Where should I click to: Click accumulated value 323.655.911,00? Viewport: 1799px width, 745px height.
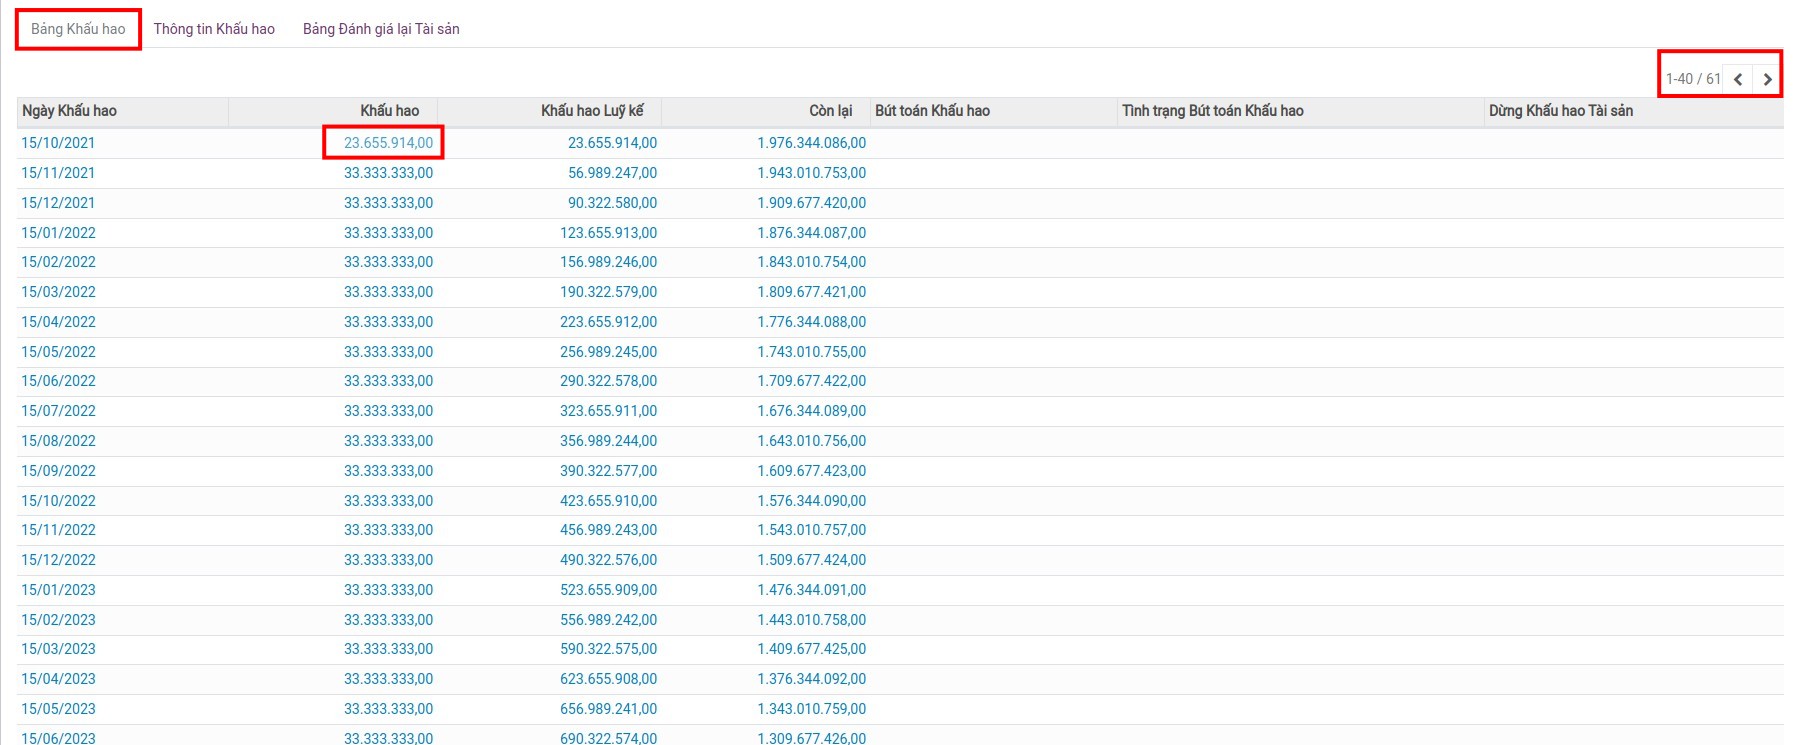[x=608, y=411]
